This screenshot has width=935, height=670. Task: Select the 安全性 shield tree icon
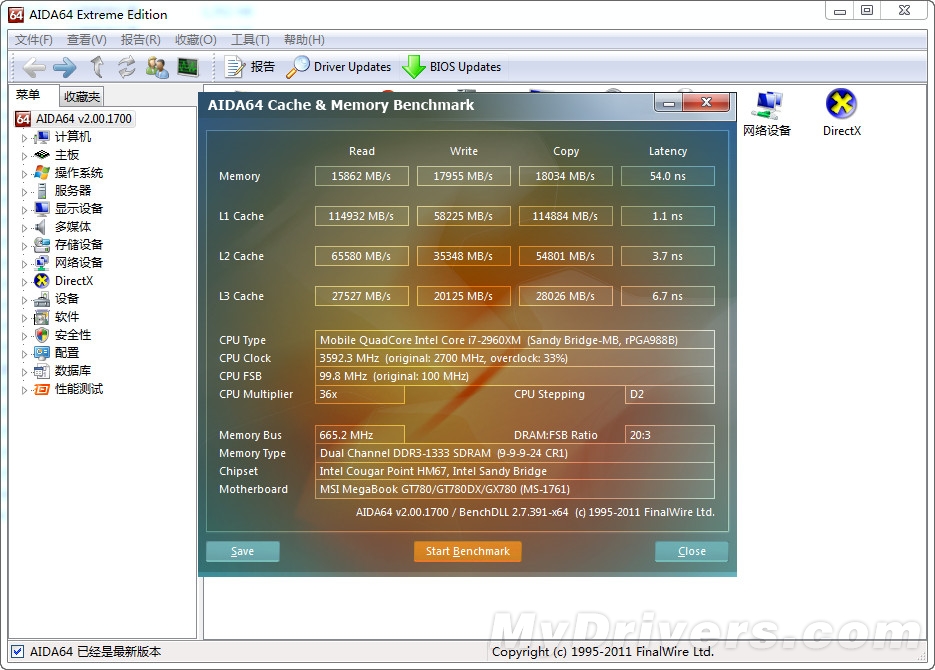click(42, 335)
